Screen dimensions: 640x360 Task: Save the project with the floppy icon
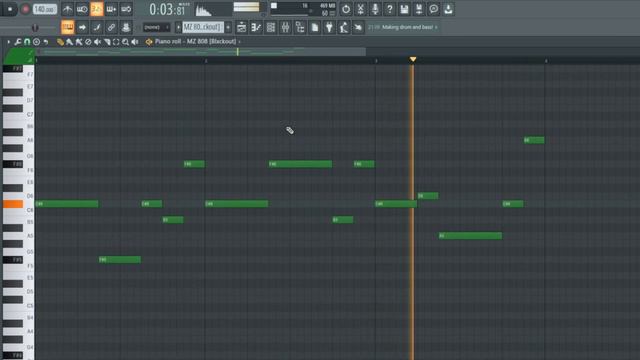click(x=404, y=9)
